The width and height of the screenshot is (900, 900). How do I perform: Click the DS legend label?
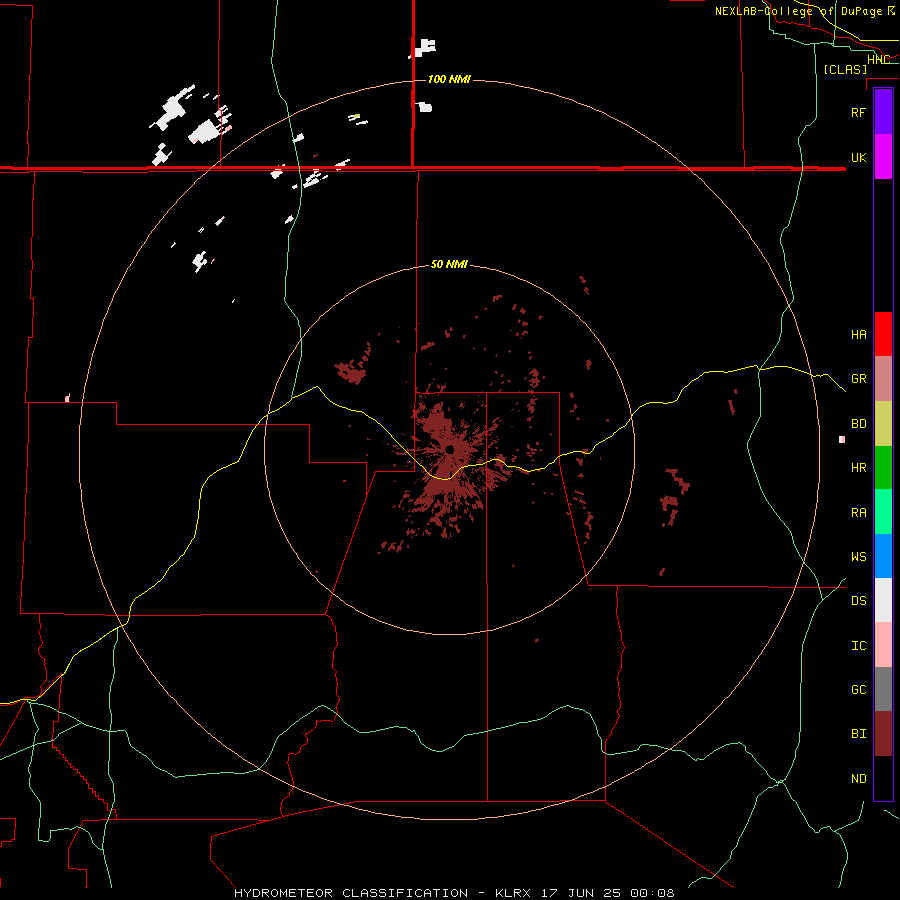pyautogui.click(x=858, y=600)
